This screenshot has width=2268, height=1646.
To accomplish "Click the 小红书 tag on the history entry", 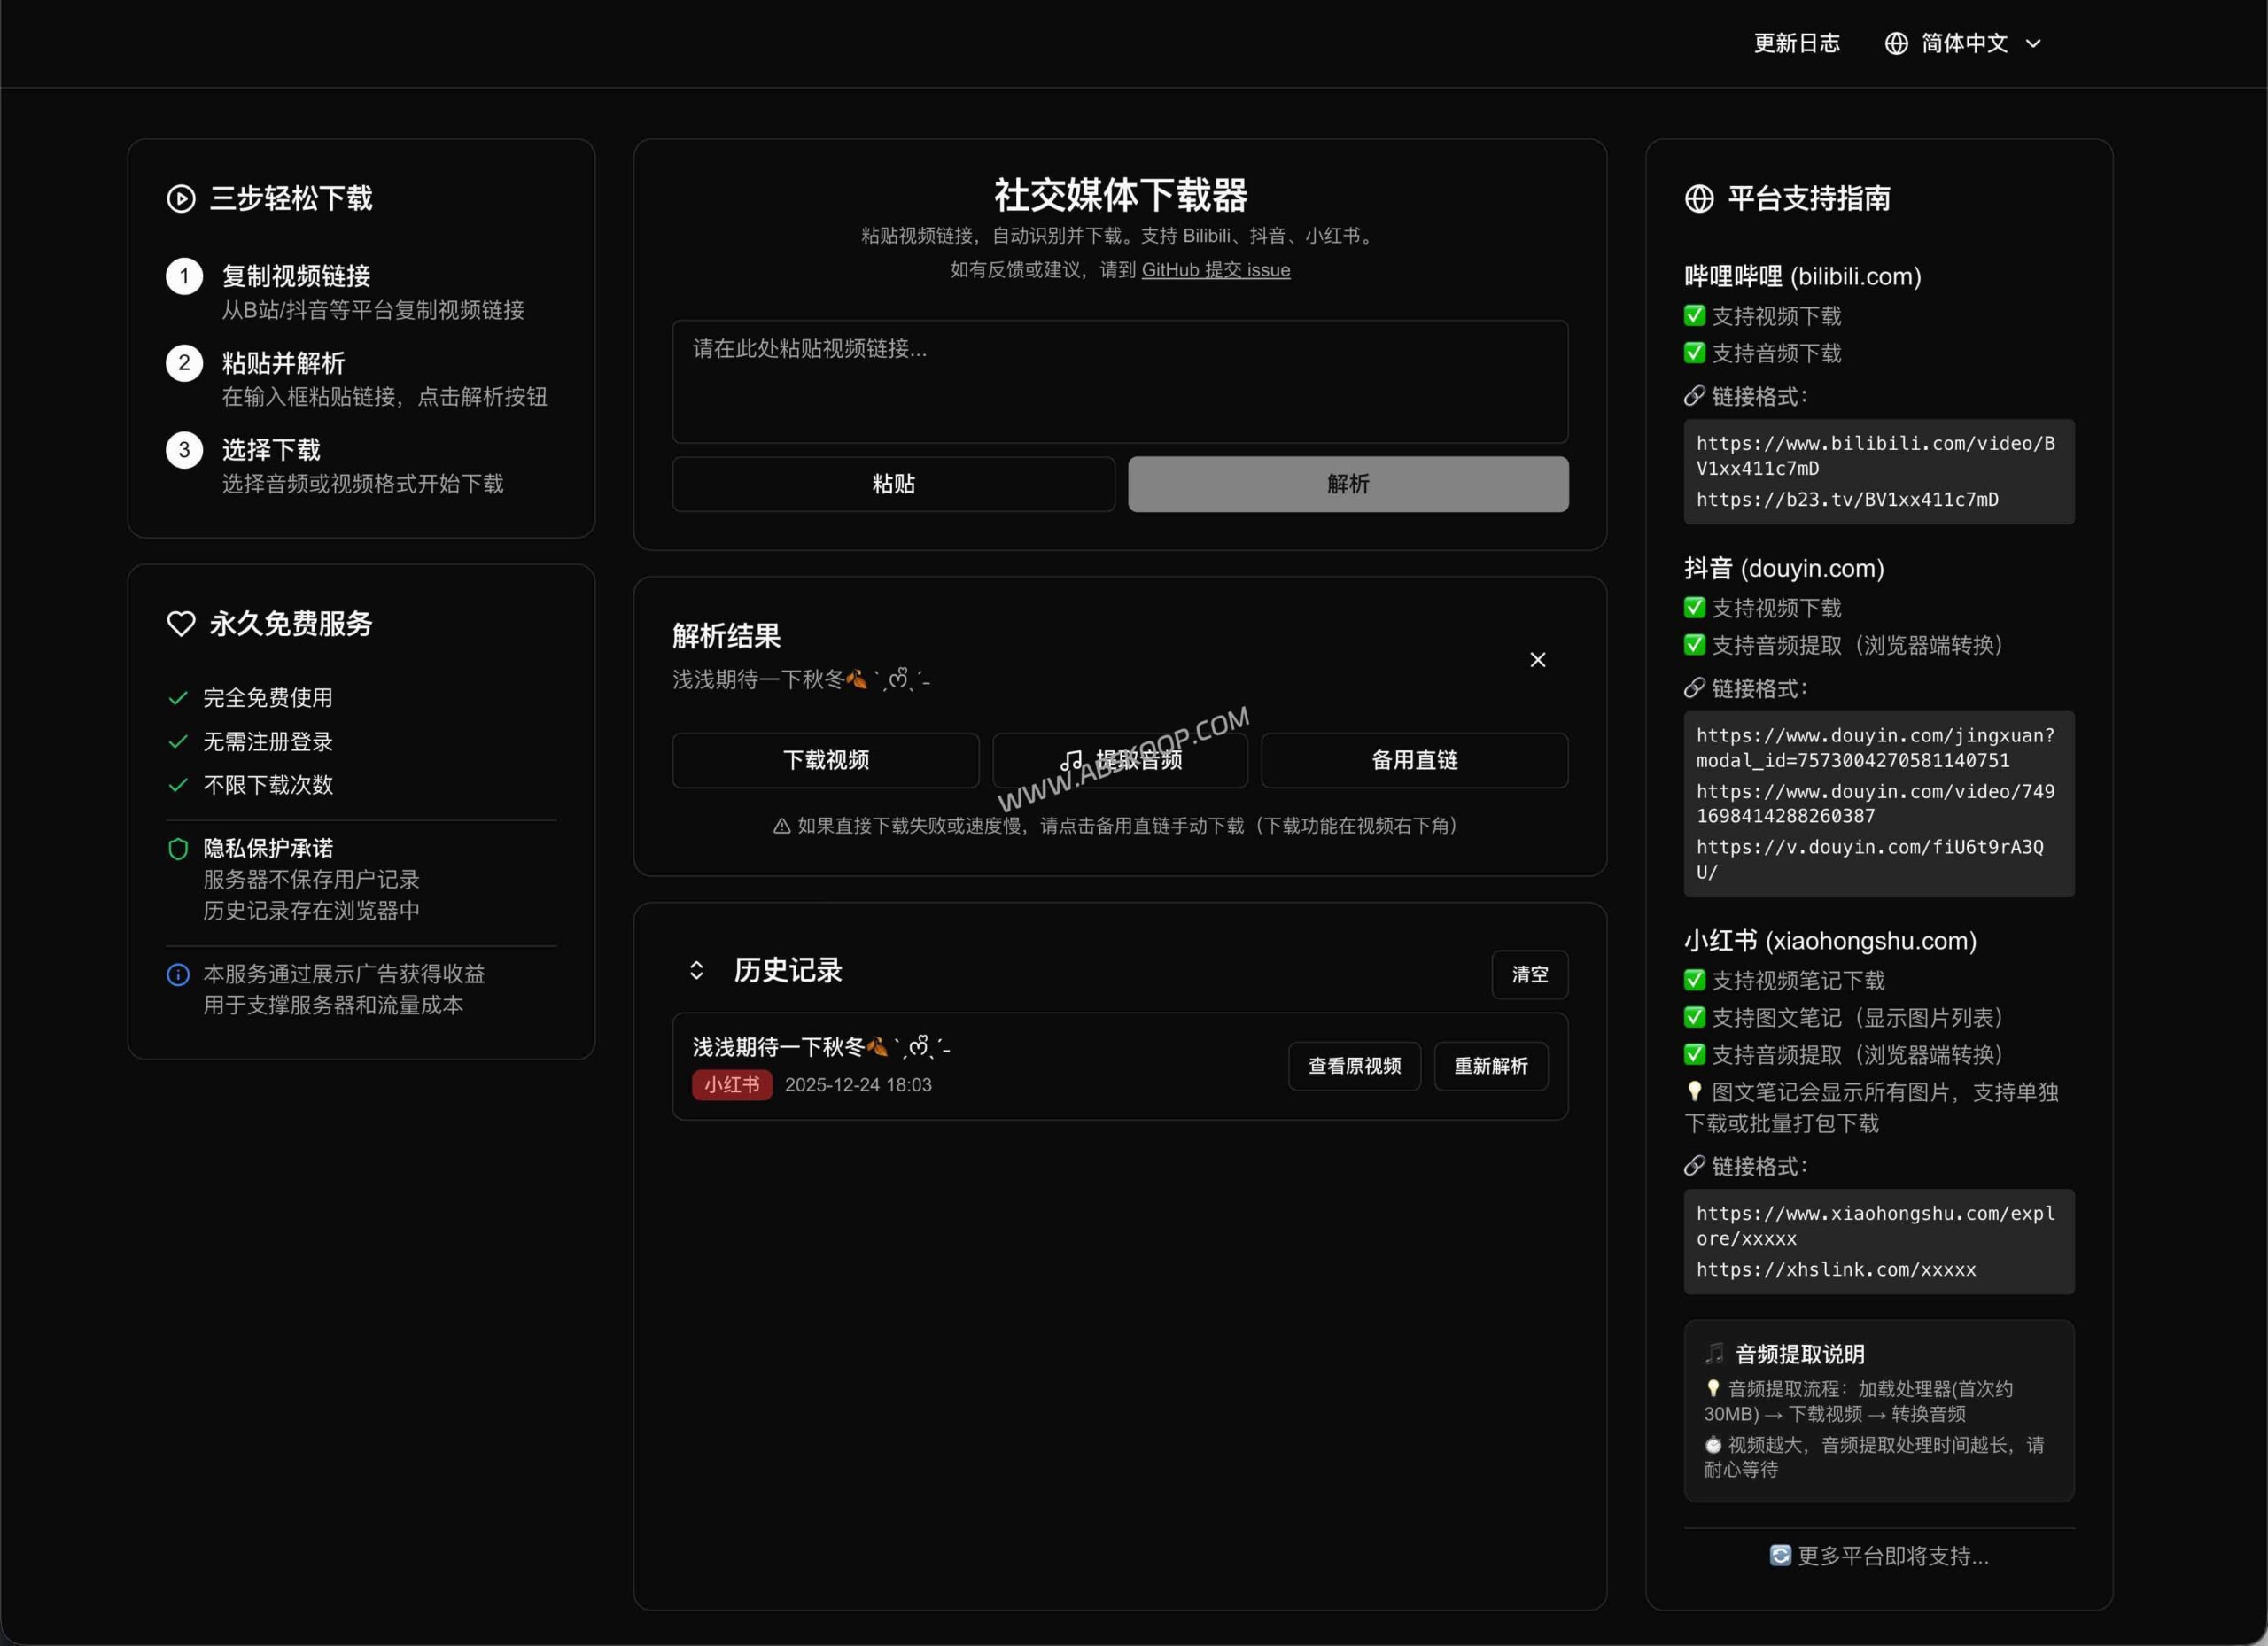I will [732, 1085].
